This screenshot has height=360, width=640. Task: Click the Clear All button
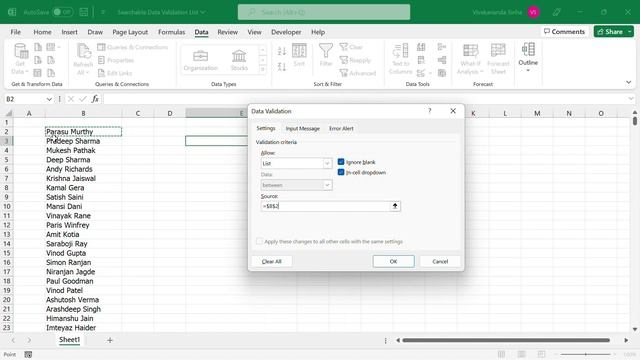click(x=271, y=261)
